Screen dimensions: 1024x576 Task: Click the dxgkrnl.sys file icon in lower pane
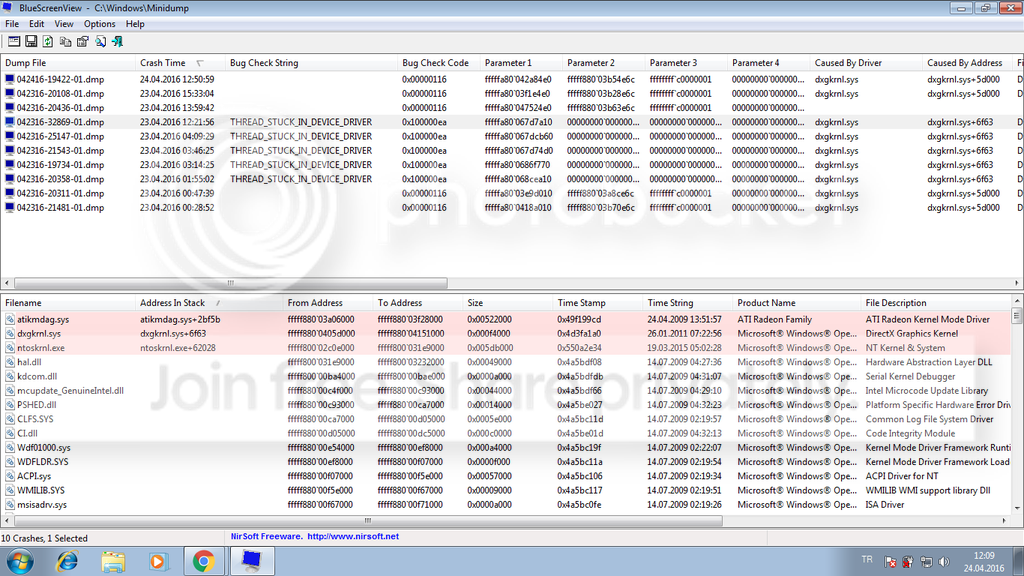[x=10, y=334]
